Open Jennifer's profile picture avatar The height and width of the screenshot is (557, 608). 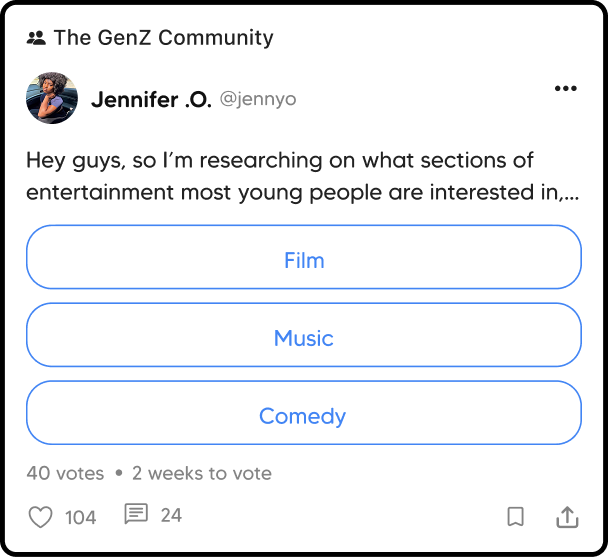[52, 98]
